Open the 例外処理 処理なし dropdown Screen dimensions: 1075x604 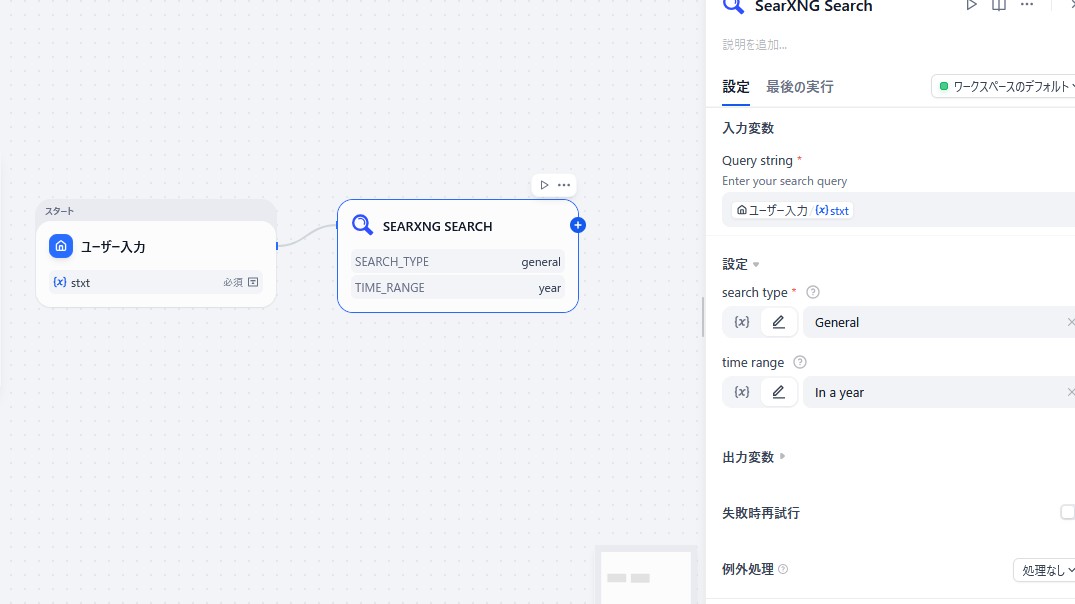click(x=1044, y=569)
